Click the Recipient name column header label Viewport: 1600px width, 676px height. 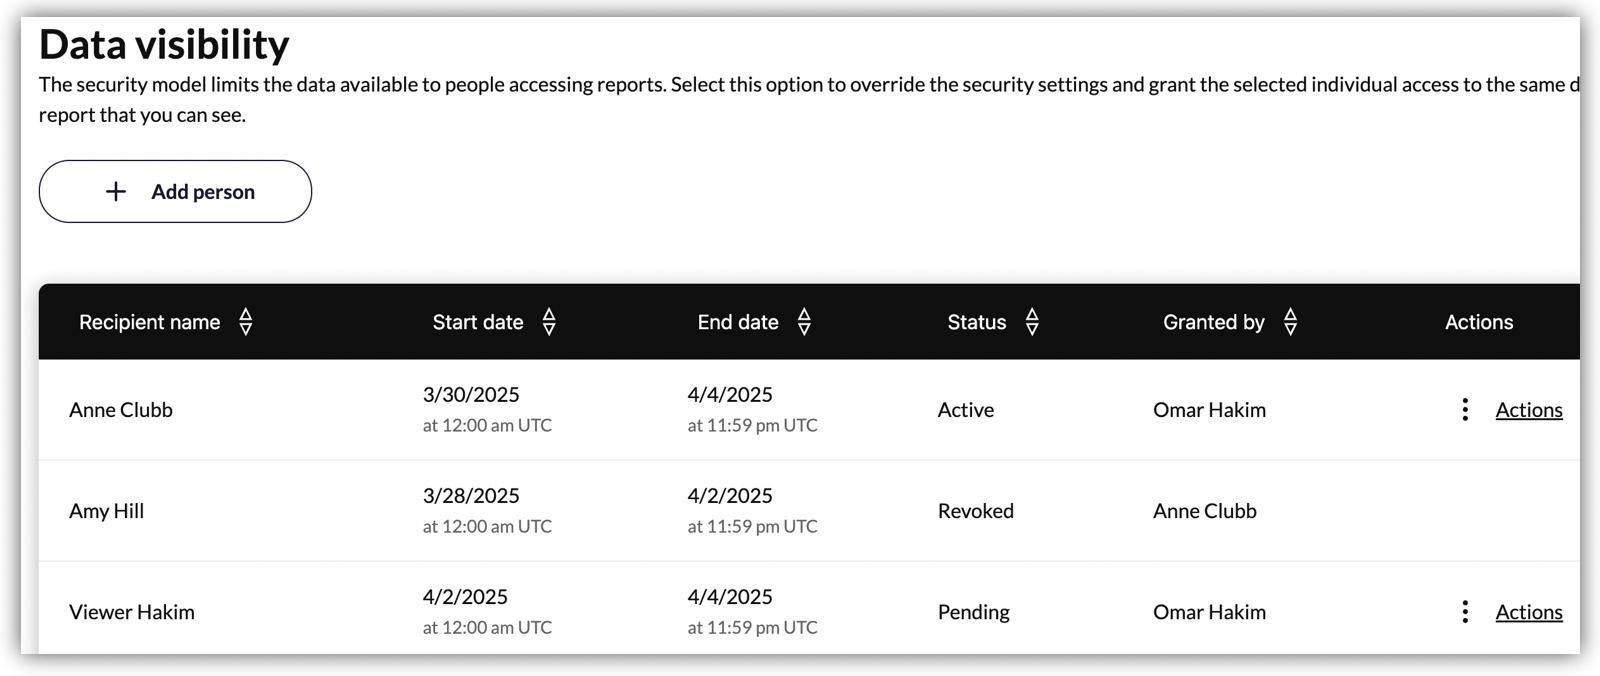click(149, 322)
